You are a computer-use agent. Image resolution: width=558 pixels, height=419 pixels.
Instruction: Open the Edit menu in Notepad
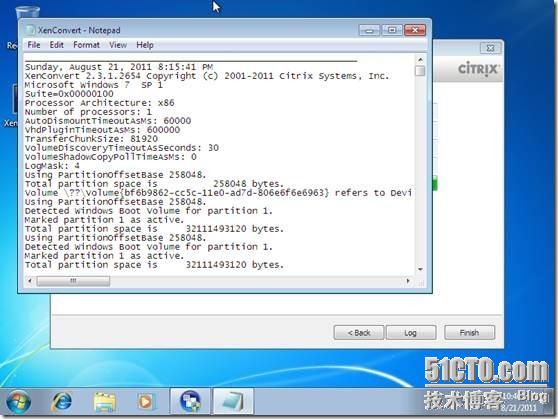coord(57,45)
